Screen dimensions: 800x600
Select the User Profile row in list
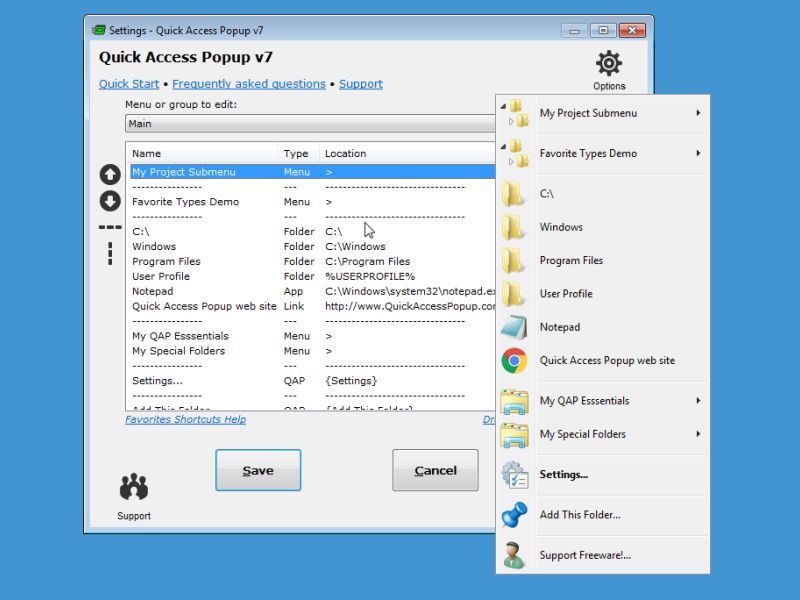[x=161, y=276]
